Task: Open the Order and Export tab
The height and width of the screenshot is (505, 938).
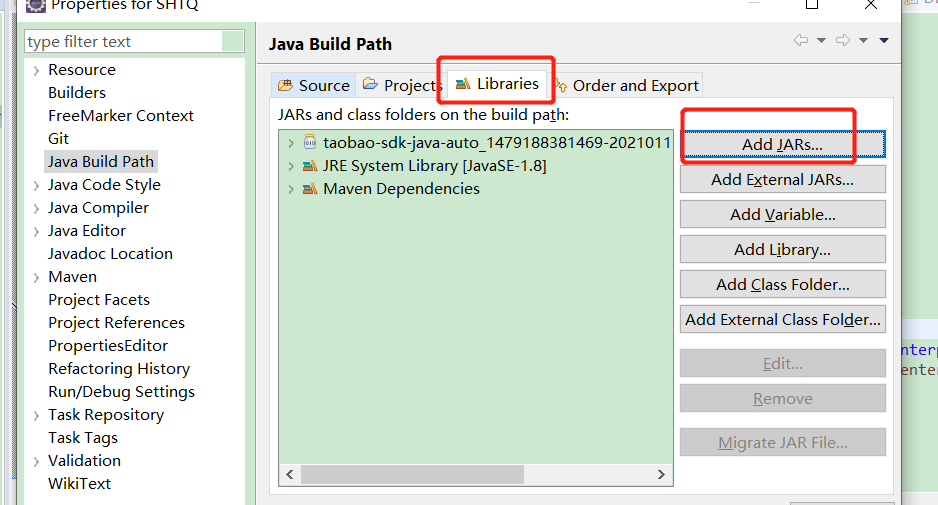Action: pyautogui.click(x=626, y=86)
